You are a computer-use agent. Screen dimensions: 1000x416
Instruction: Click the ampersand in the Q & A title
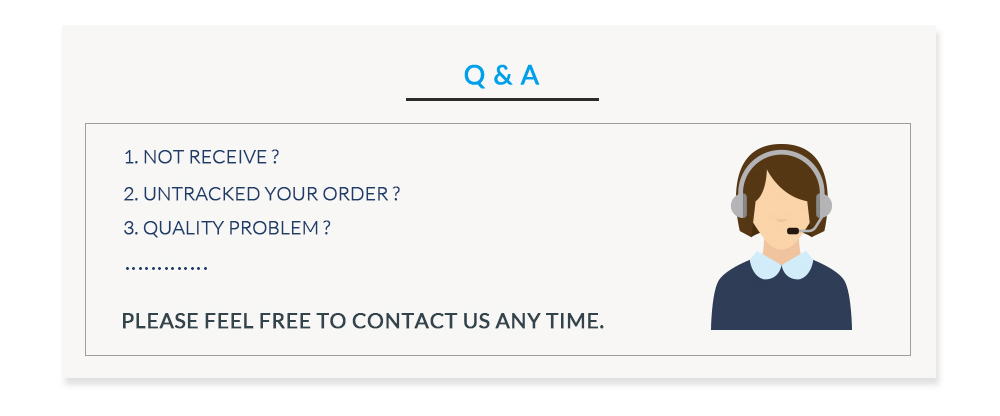[502, 75]
